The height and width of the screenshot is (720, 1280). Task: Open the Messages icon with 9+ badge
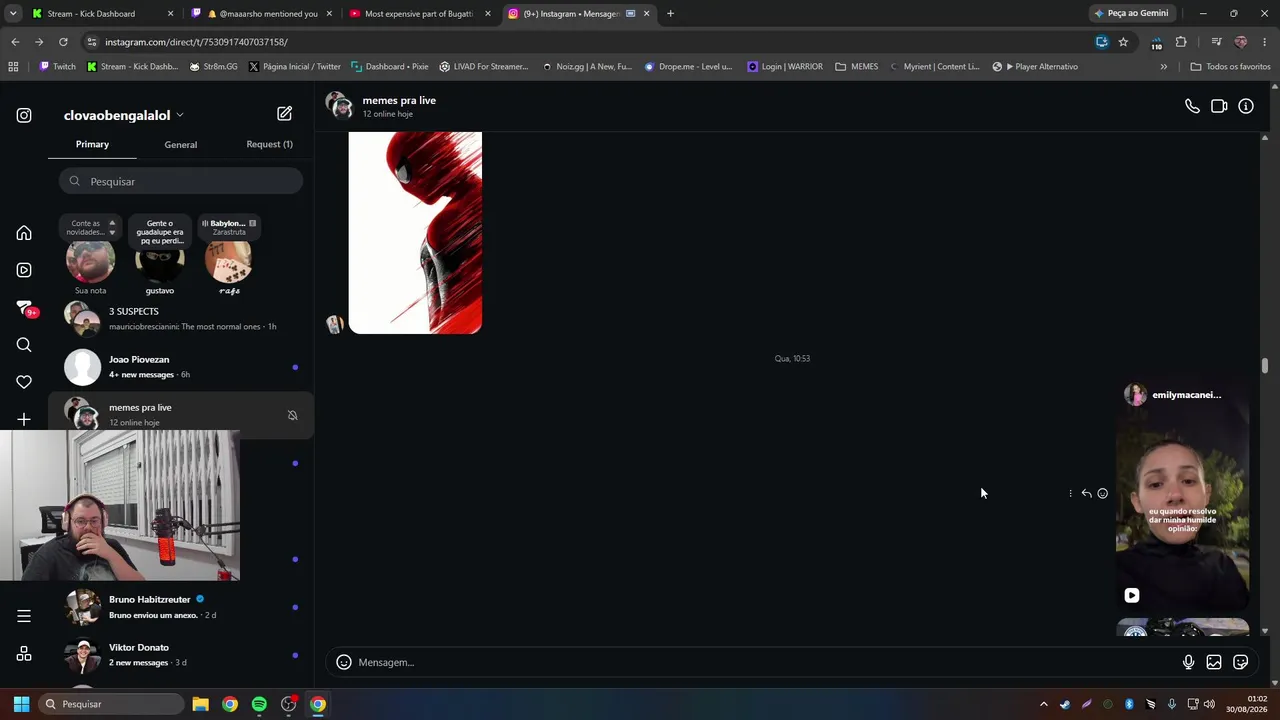tap(25, 308)
